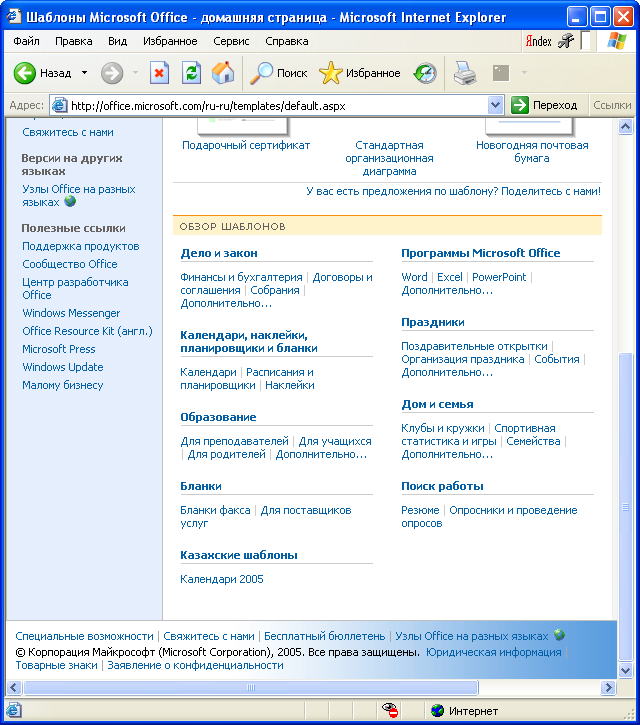This screenshot has height=725, width=640.
Task: Click the globe icon in footer links
Action: [x=559, y=635]
